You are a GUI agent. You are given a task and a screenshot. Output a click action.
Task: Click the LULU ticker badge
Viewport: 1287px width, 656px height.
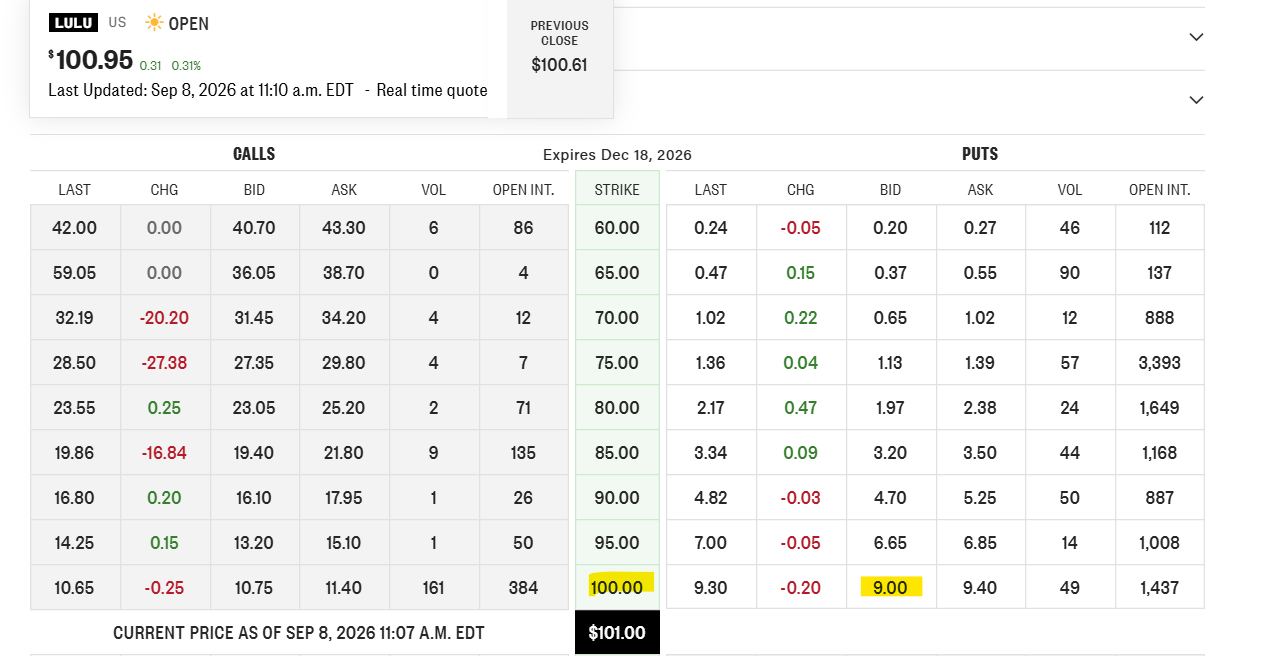point(73,23)
